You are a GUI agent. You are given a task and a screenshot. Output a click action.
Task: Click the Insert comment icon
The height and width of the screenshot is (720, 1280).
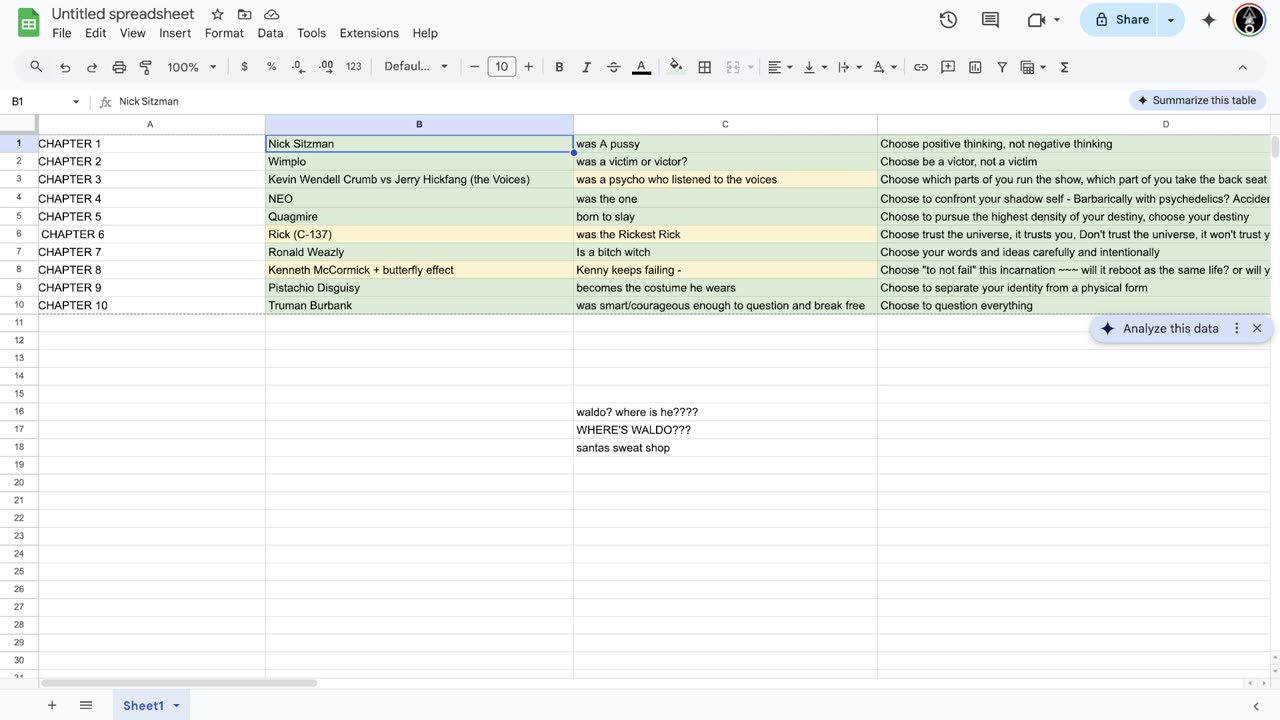pyautogui.click(x=948, y=67)
